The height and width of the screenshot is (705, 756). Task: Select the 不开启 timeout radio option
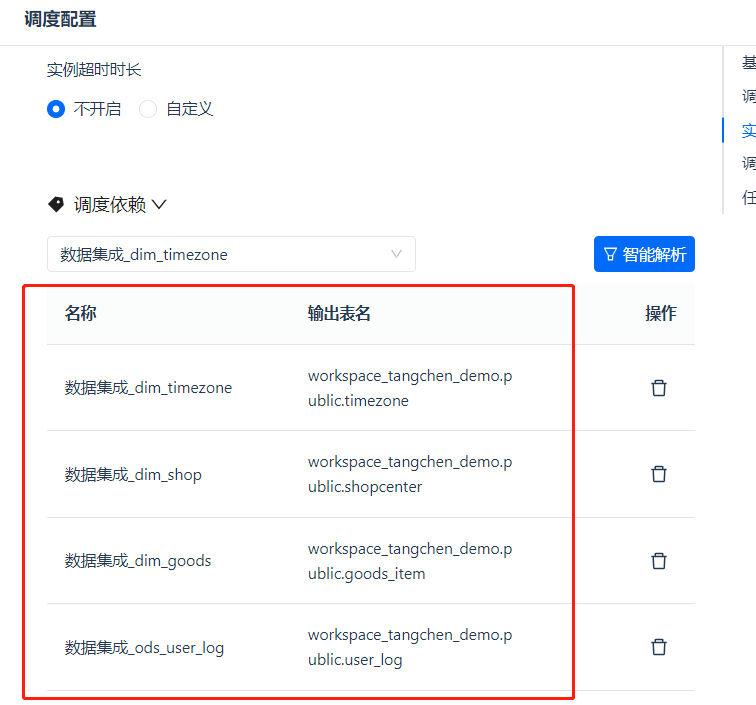56,109
